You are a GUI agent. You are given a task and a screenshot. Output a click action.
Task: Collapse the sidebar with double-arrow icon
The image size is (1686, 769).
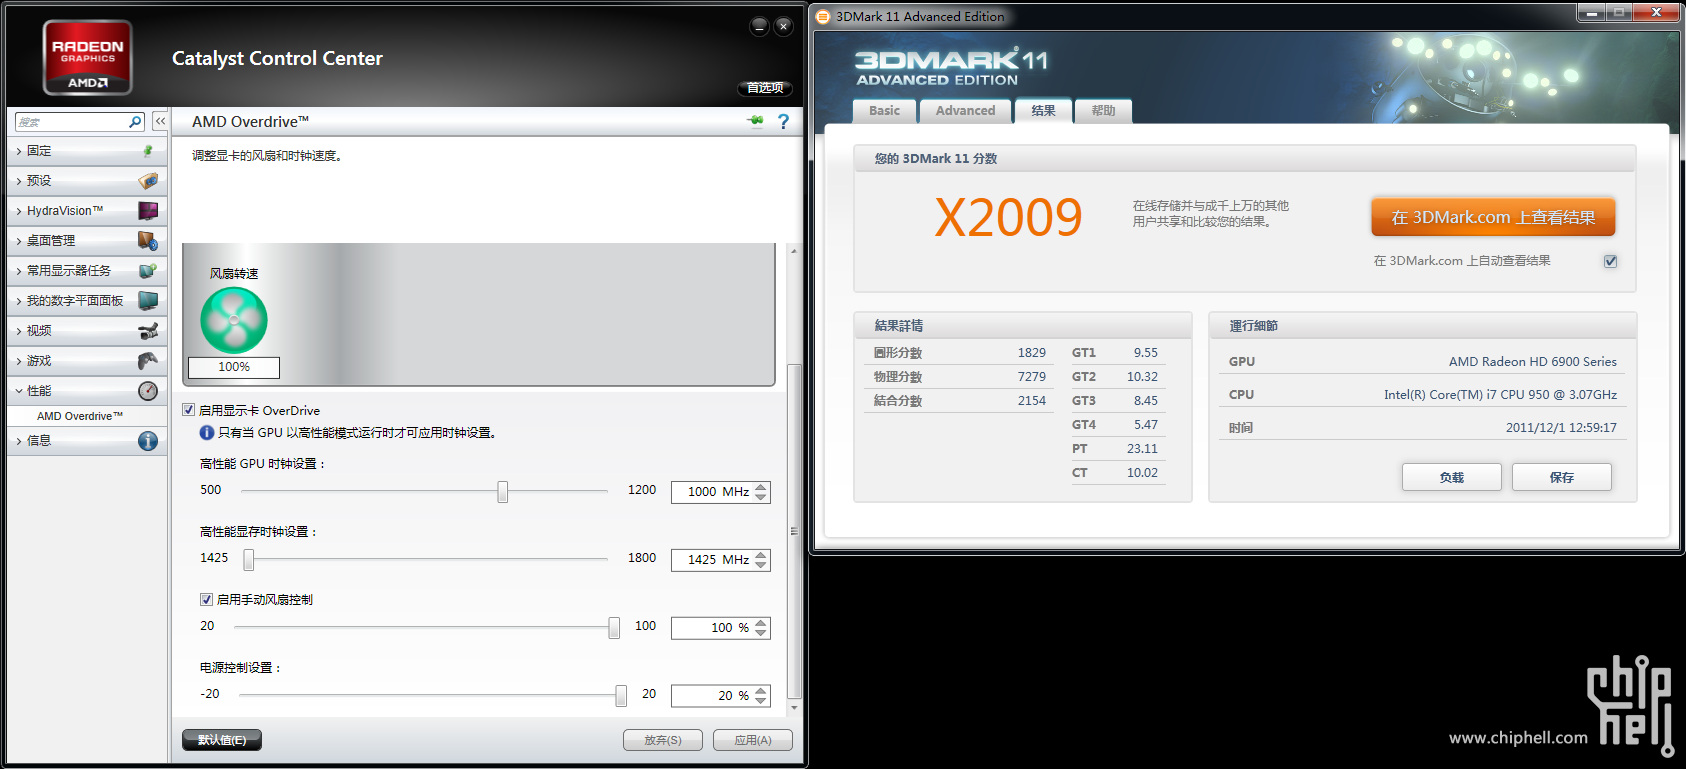(160, 121)
